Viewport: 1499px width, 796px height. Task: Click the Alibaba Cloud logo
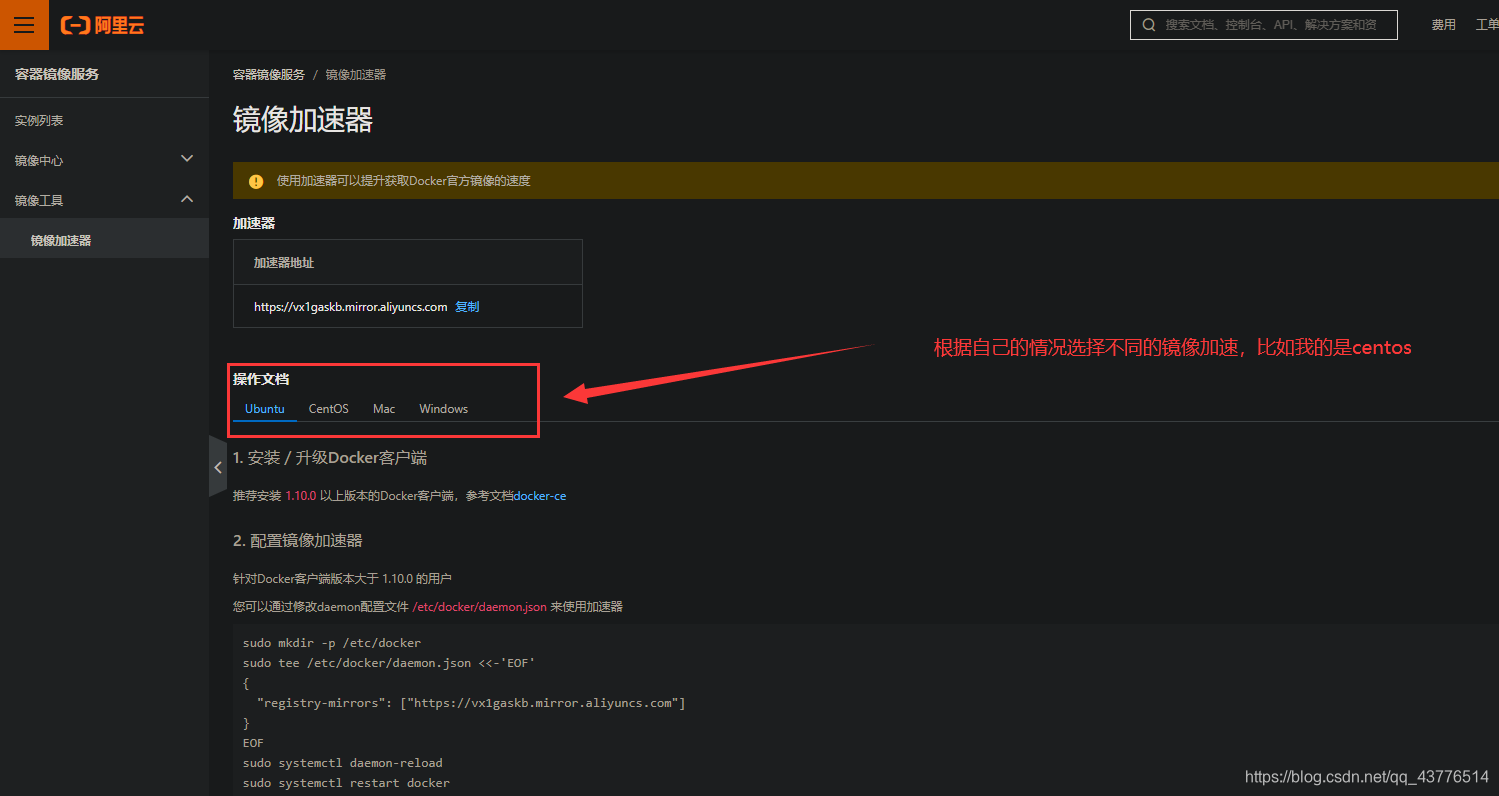pos(103,25)
